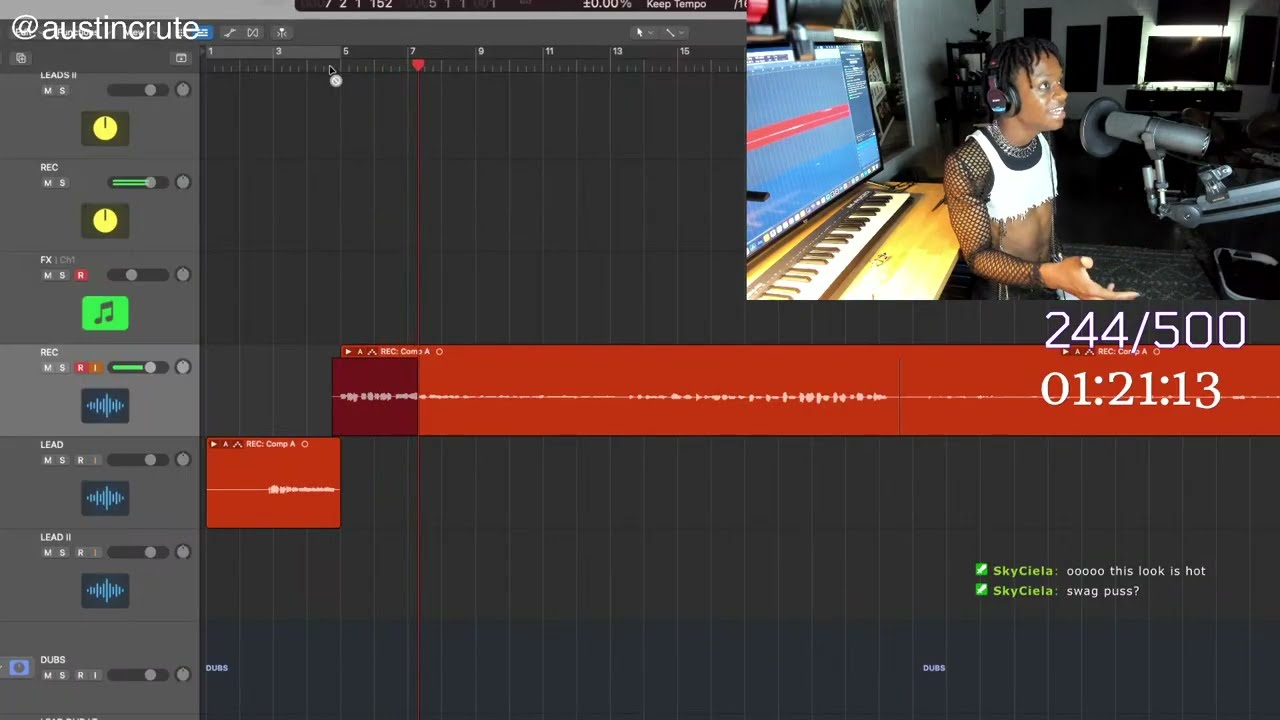Click the circle icon on REC take folder header
The height and width of the screenshot is (720, 1280).
pos(439,352)
